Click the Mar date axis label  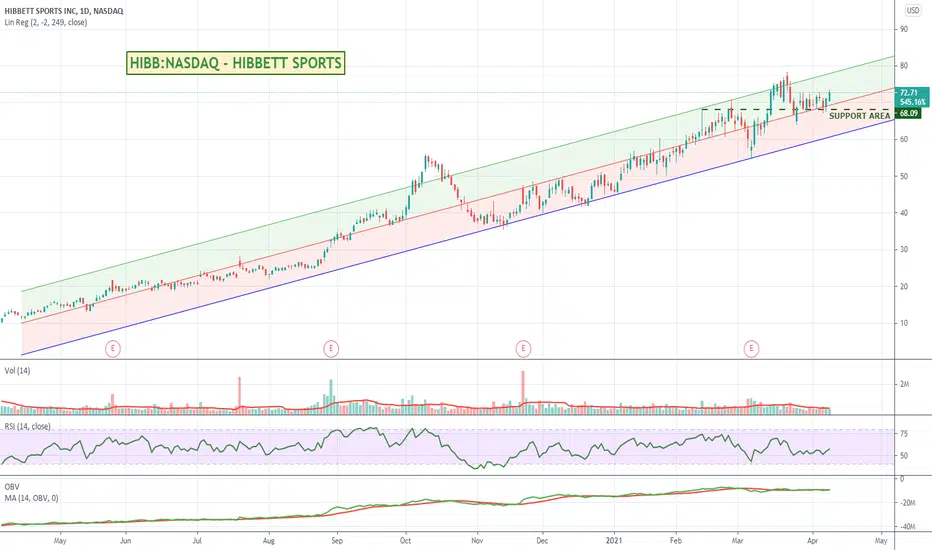click(738, 541)
